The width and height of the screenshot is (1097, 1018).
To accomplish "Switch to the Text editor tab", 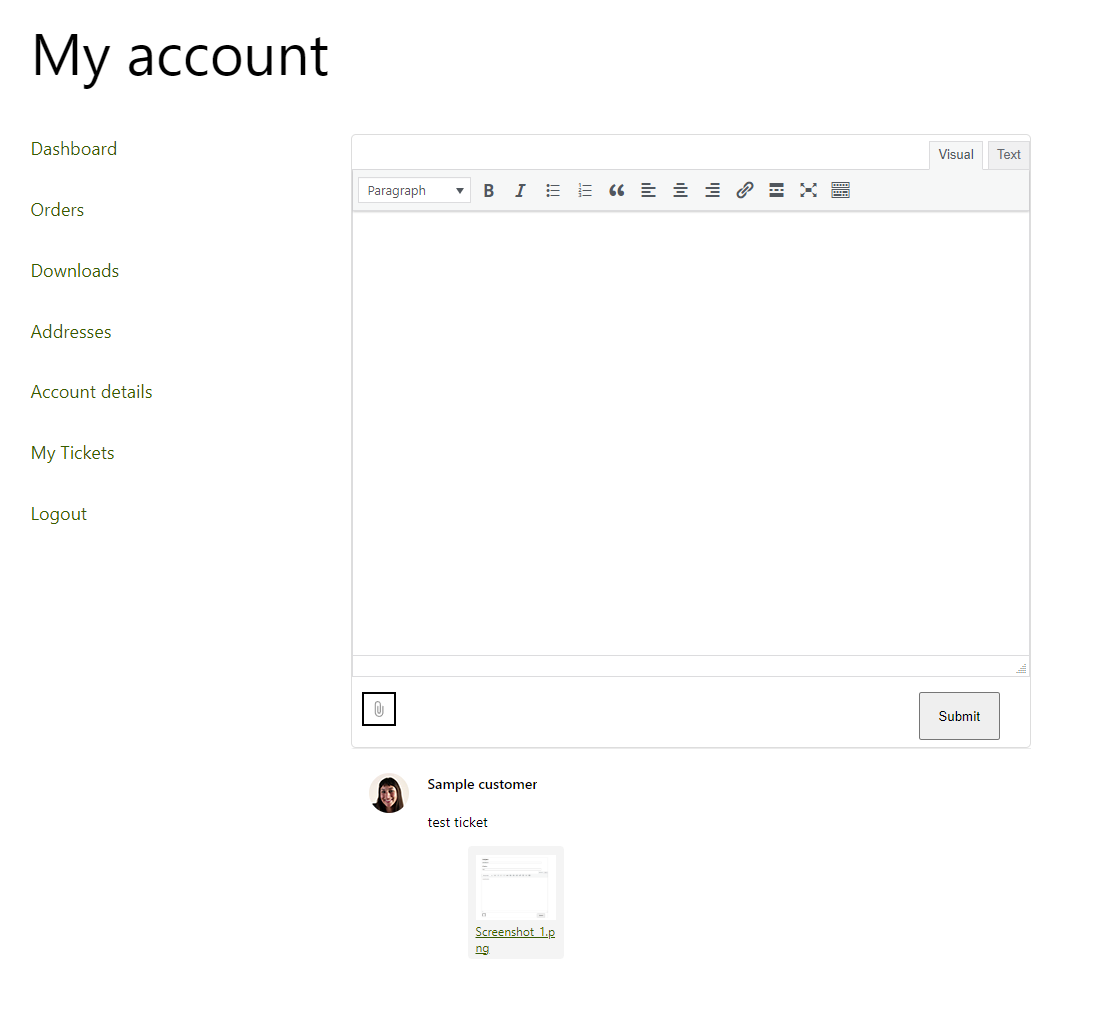I will click(x=1007, y=154).
